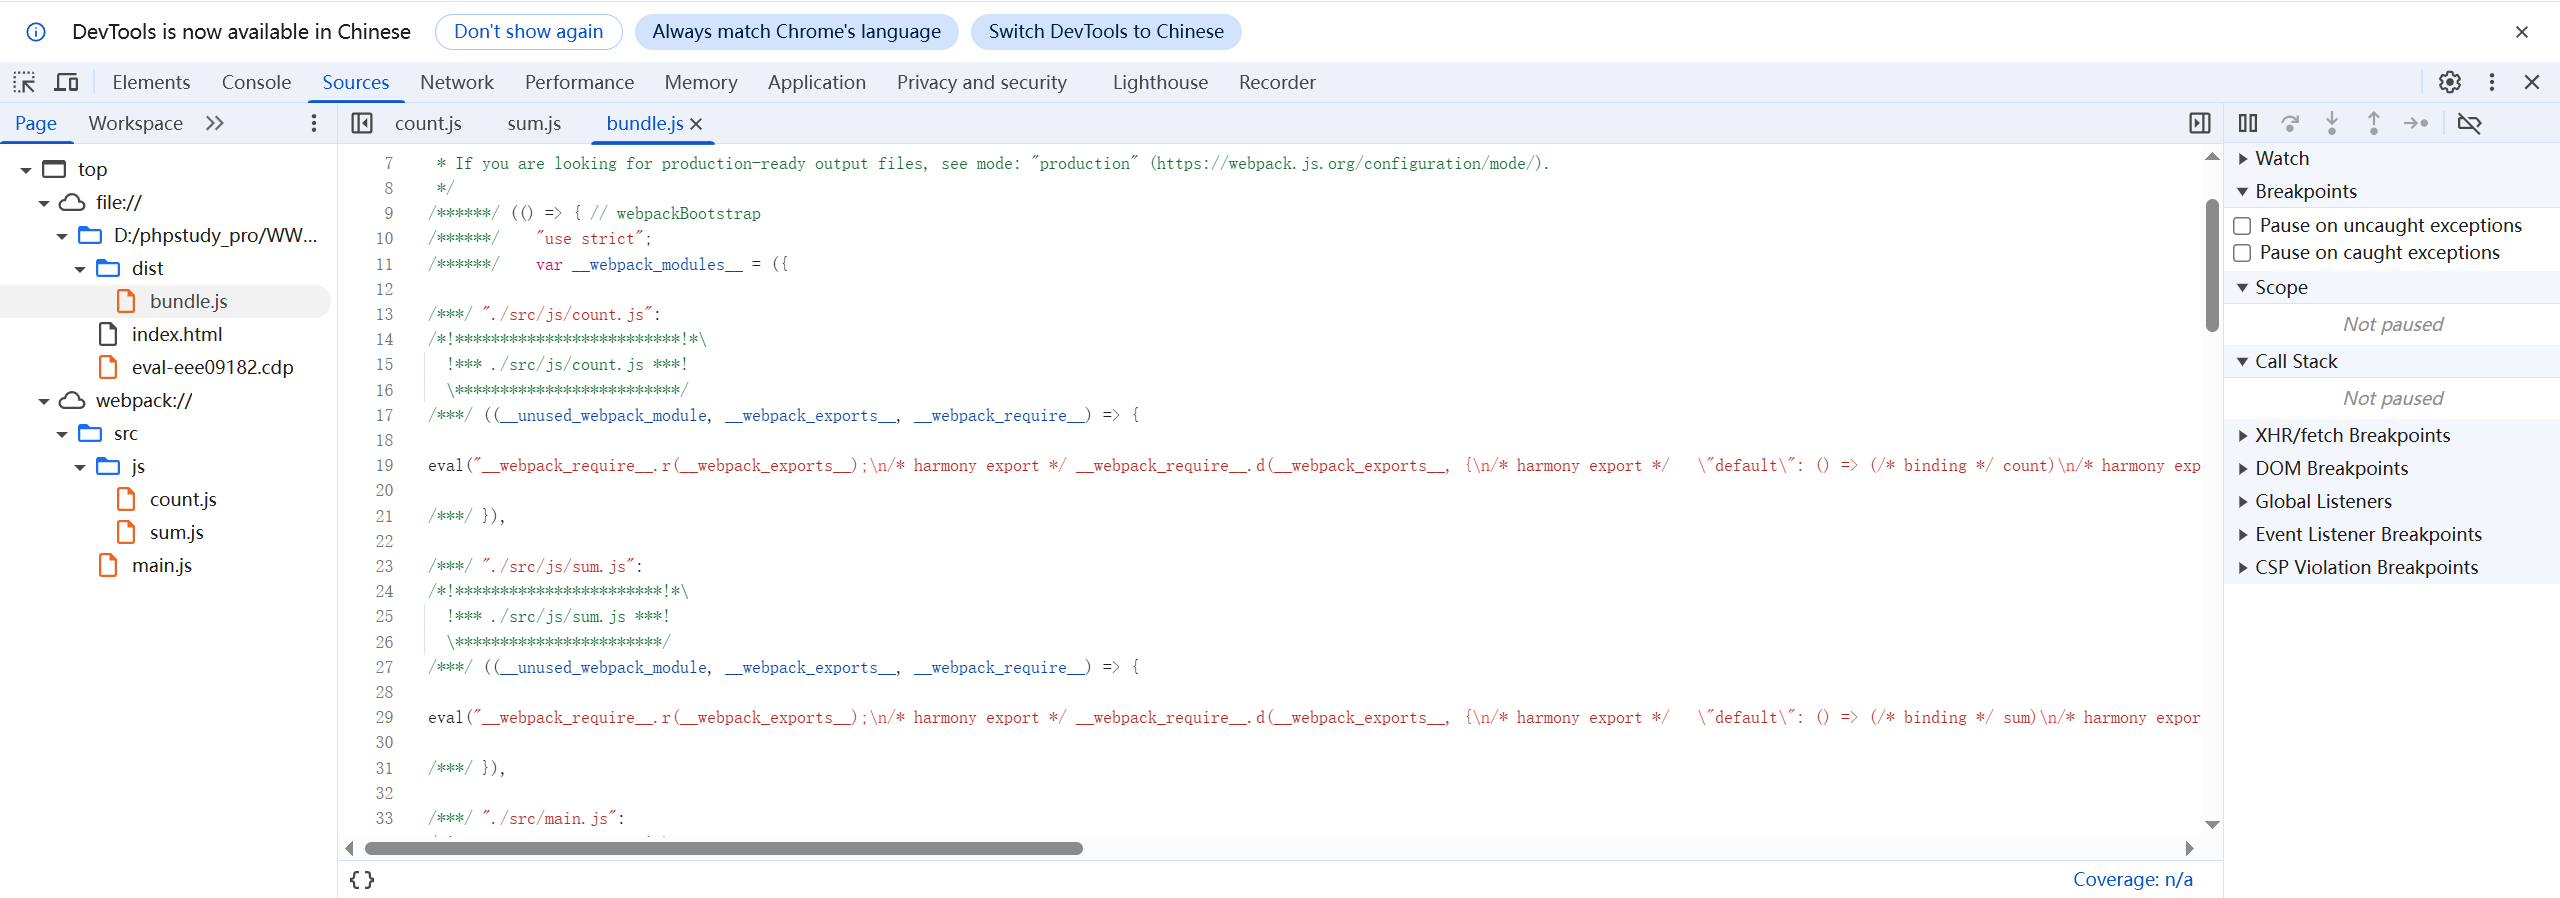Switch to the Workspace navigator tab
The image size is (2560, 898).
136,123
